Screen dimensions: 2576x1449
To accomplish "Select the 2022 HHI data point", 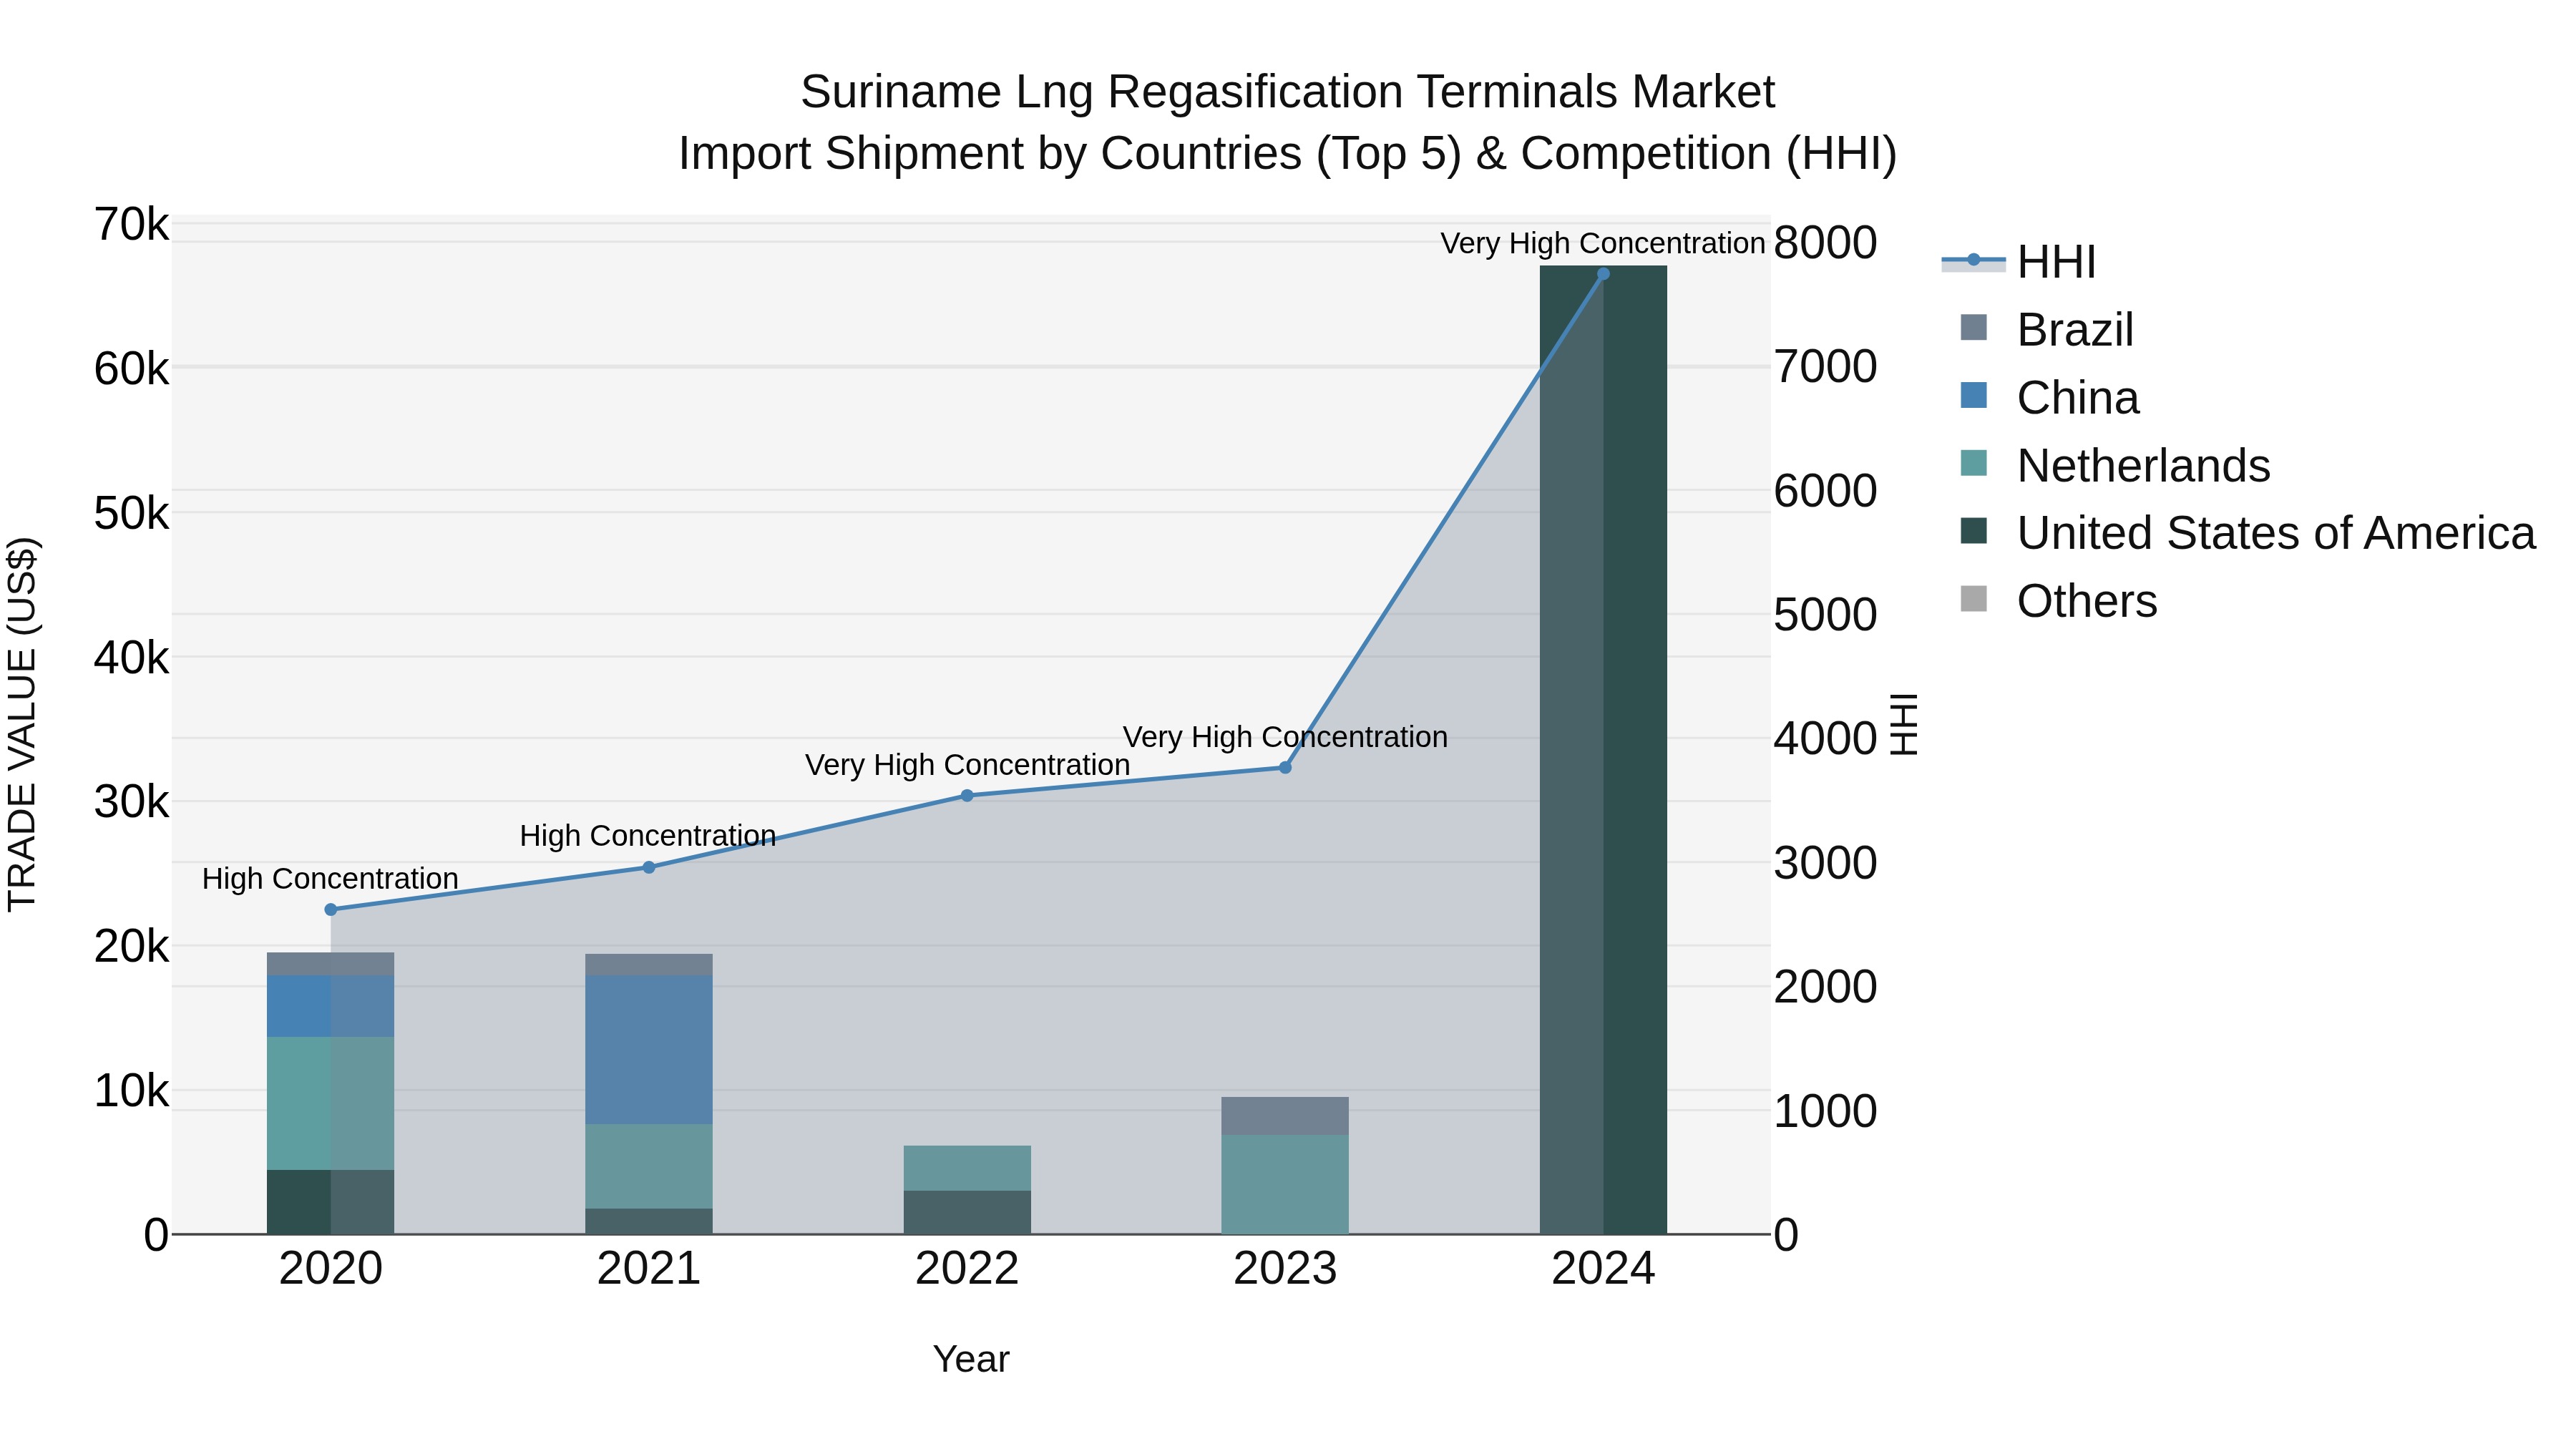I will point(967,796).
